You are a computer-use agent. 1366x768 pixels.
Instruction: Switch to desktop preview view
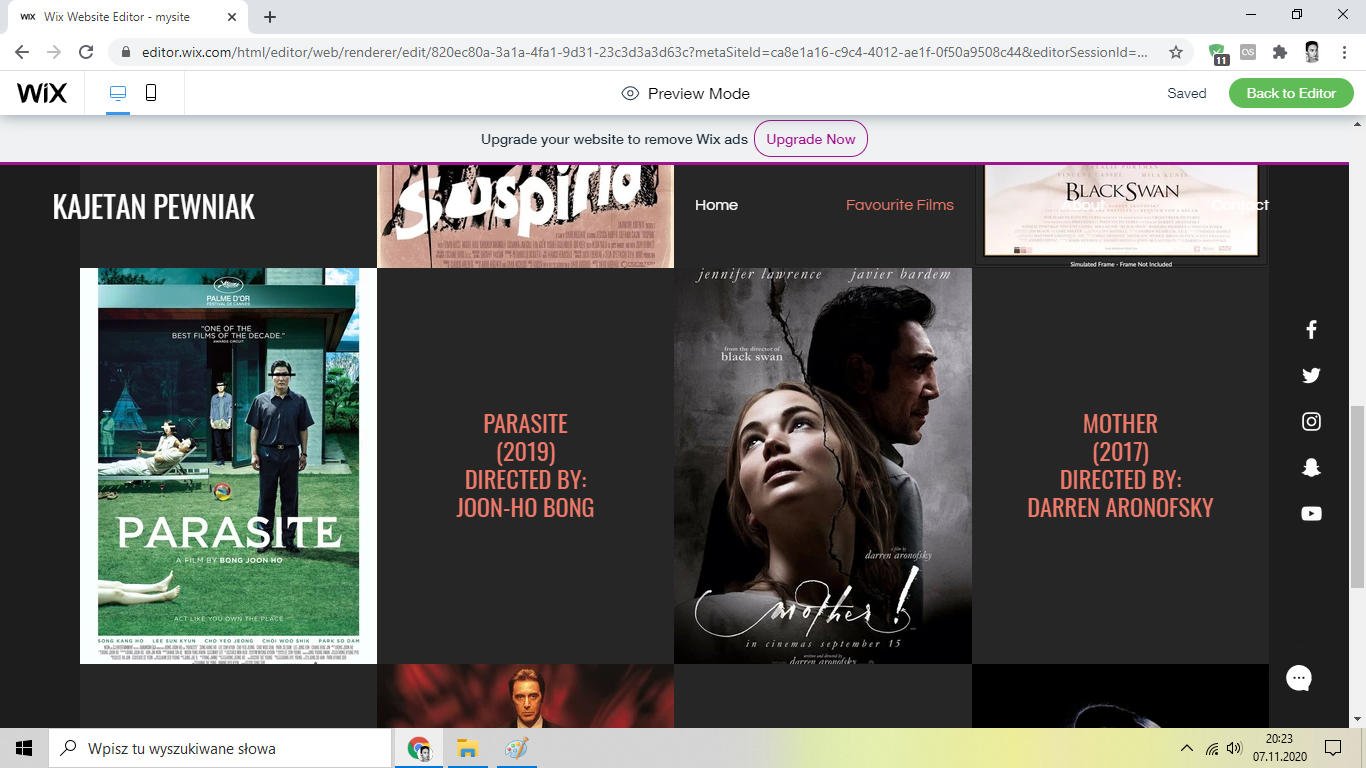coord(118,93)
